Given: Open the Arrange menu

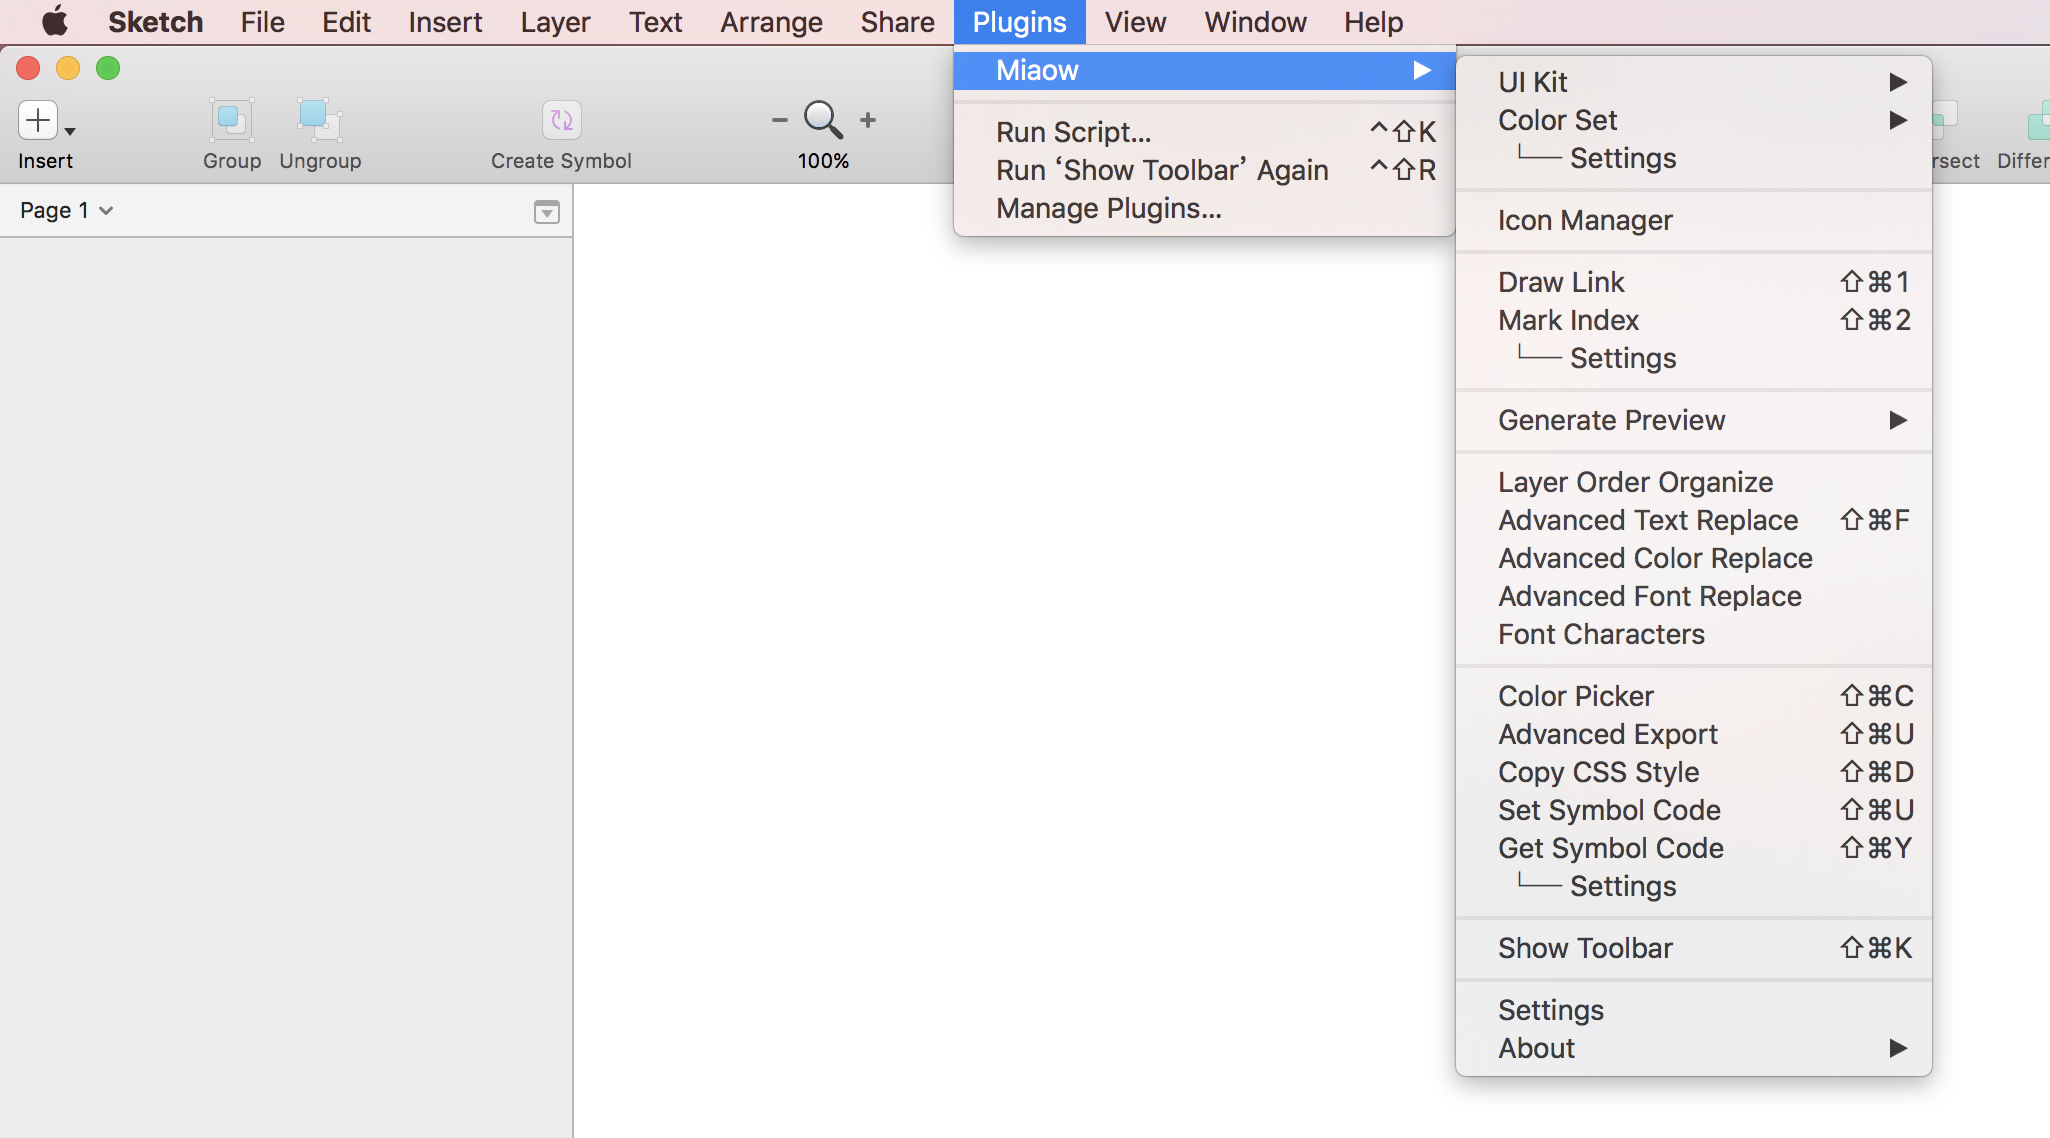Looking at the screenshot, I should point(771,22).
